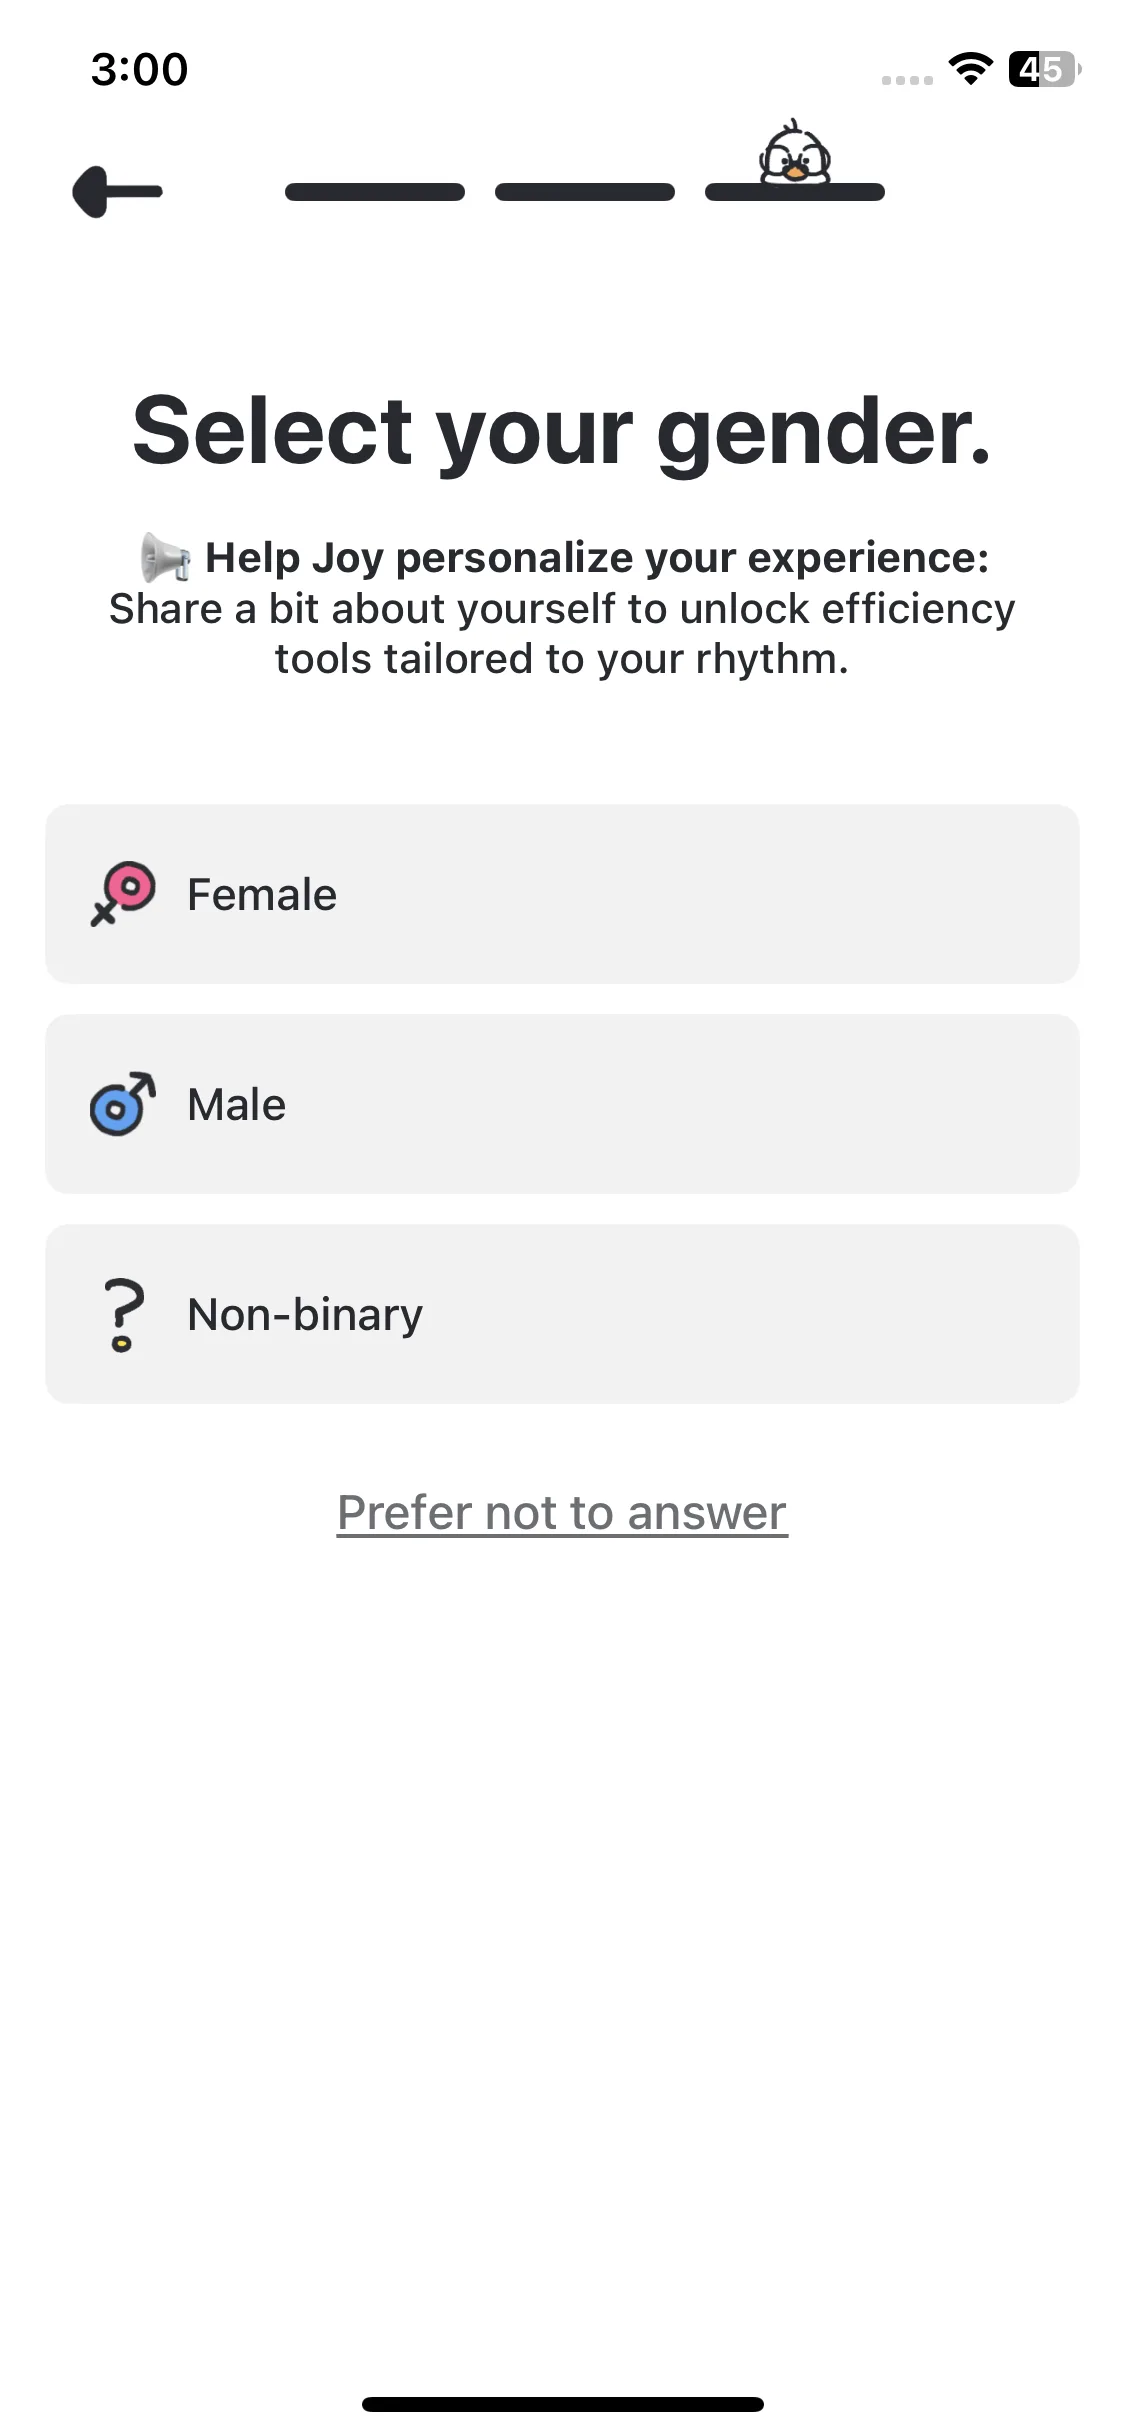Click the pink female symbol icon
This screenshot has width=1125, height=2436.
123,893
